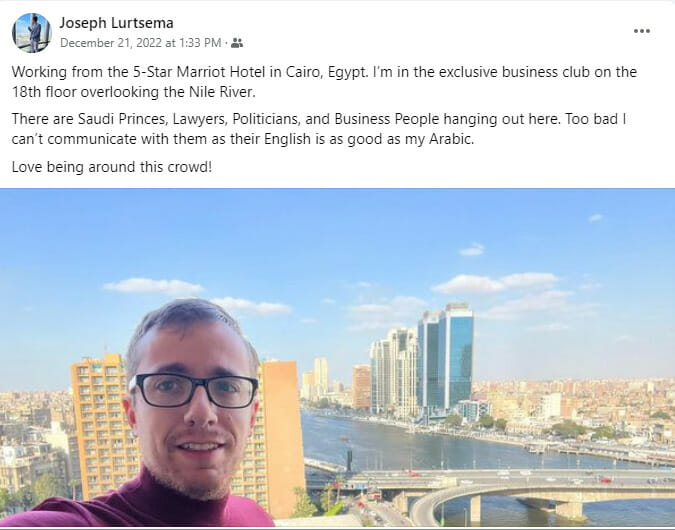Click the blue glass skyscraper in the photo
Screen dimensions: 675x530
click(x=446, y=357)
